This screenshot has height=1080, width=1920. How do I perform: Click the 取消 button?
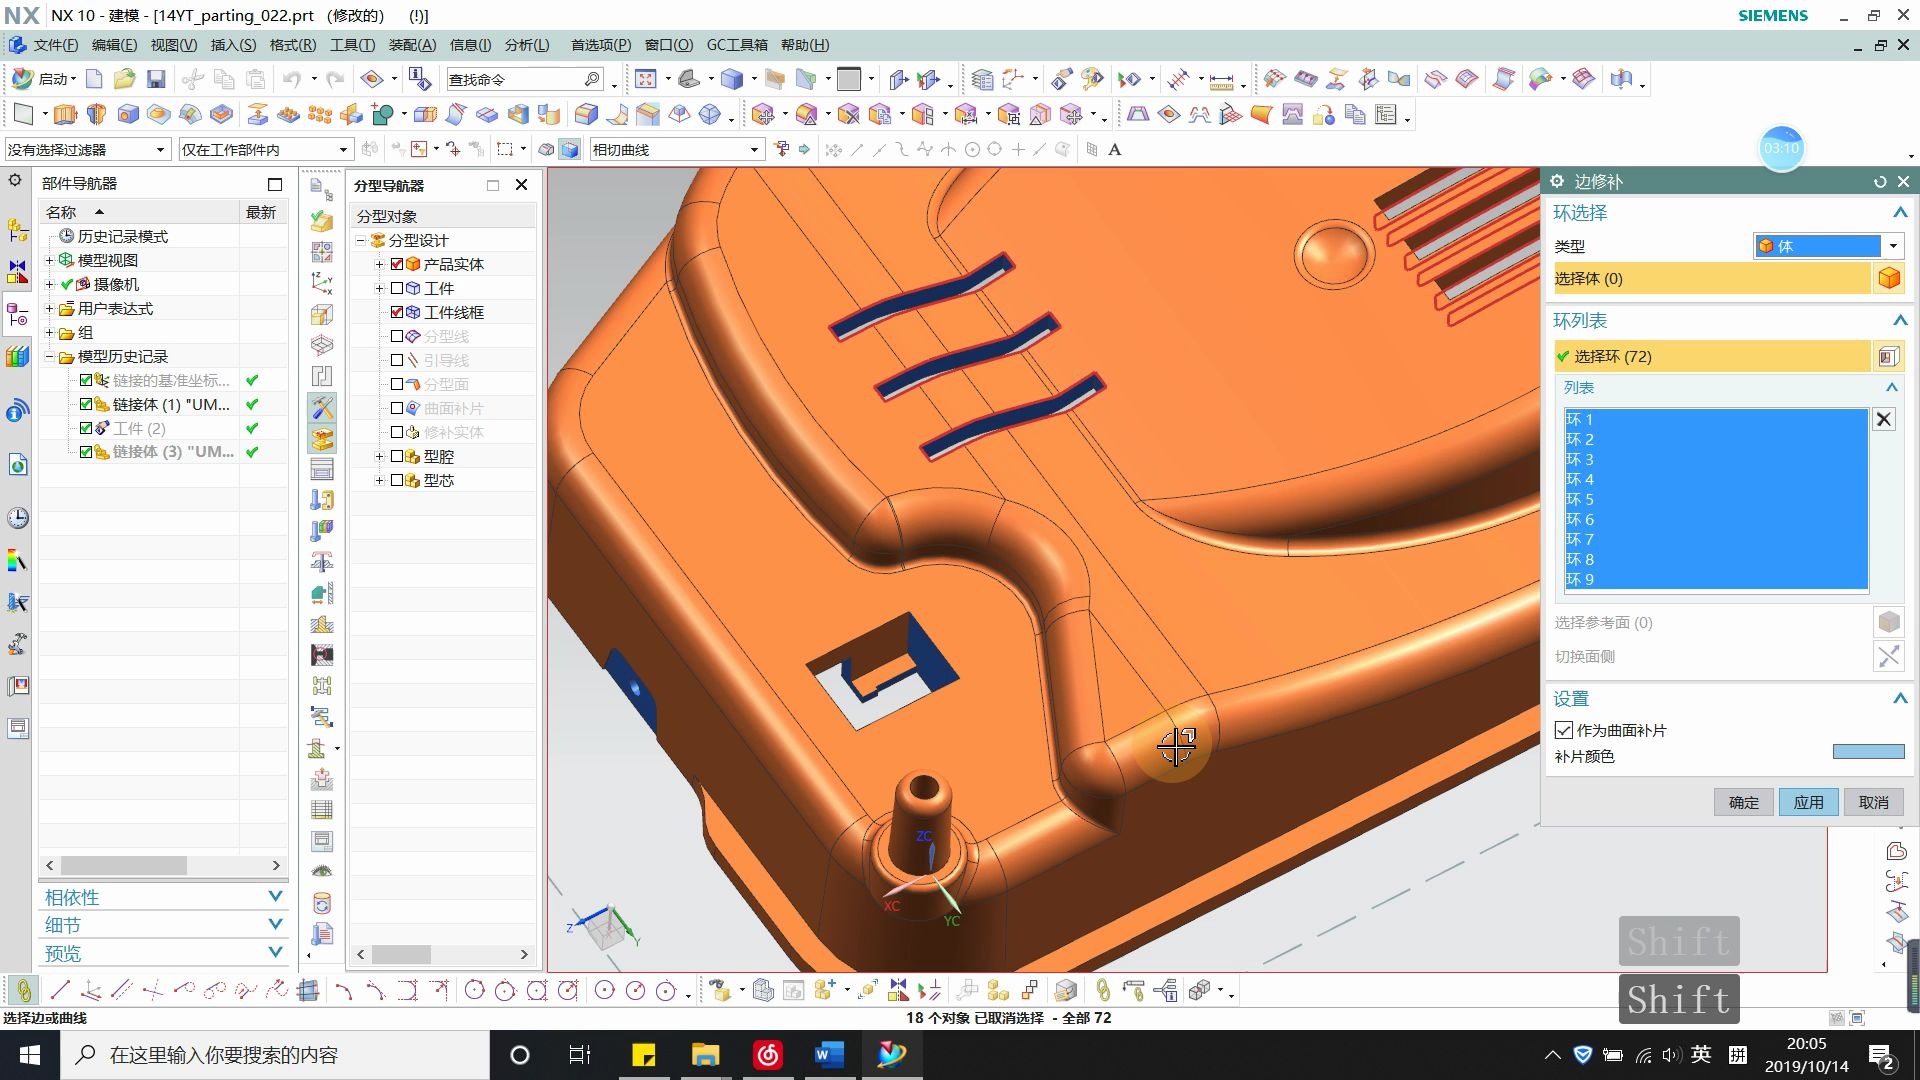coord(1873,802)
